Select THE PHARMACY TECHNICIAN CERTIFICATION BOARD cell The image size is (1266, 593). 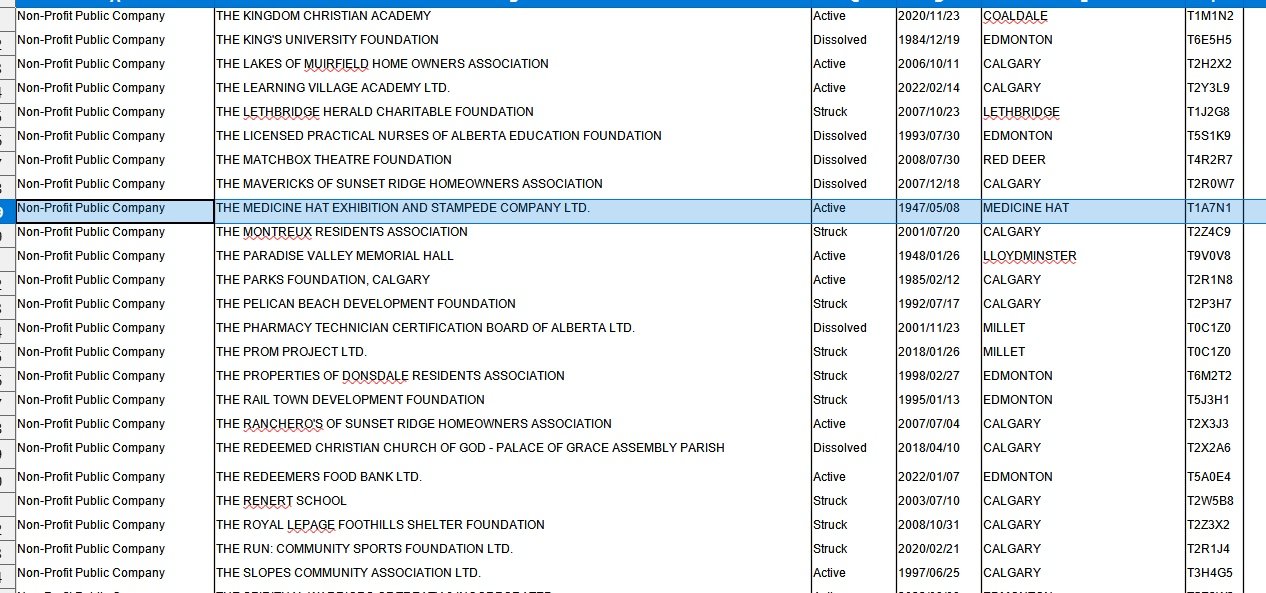[512, 328]
